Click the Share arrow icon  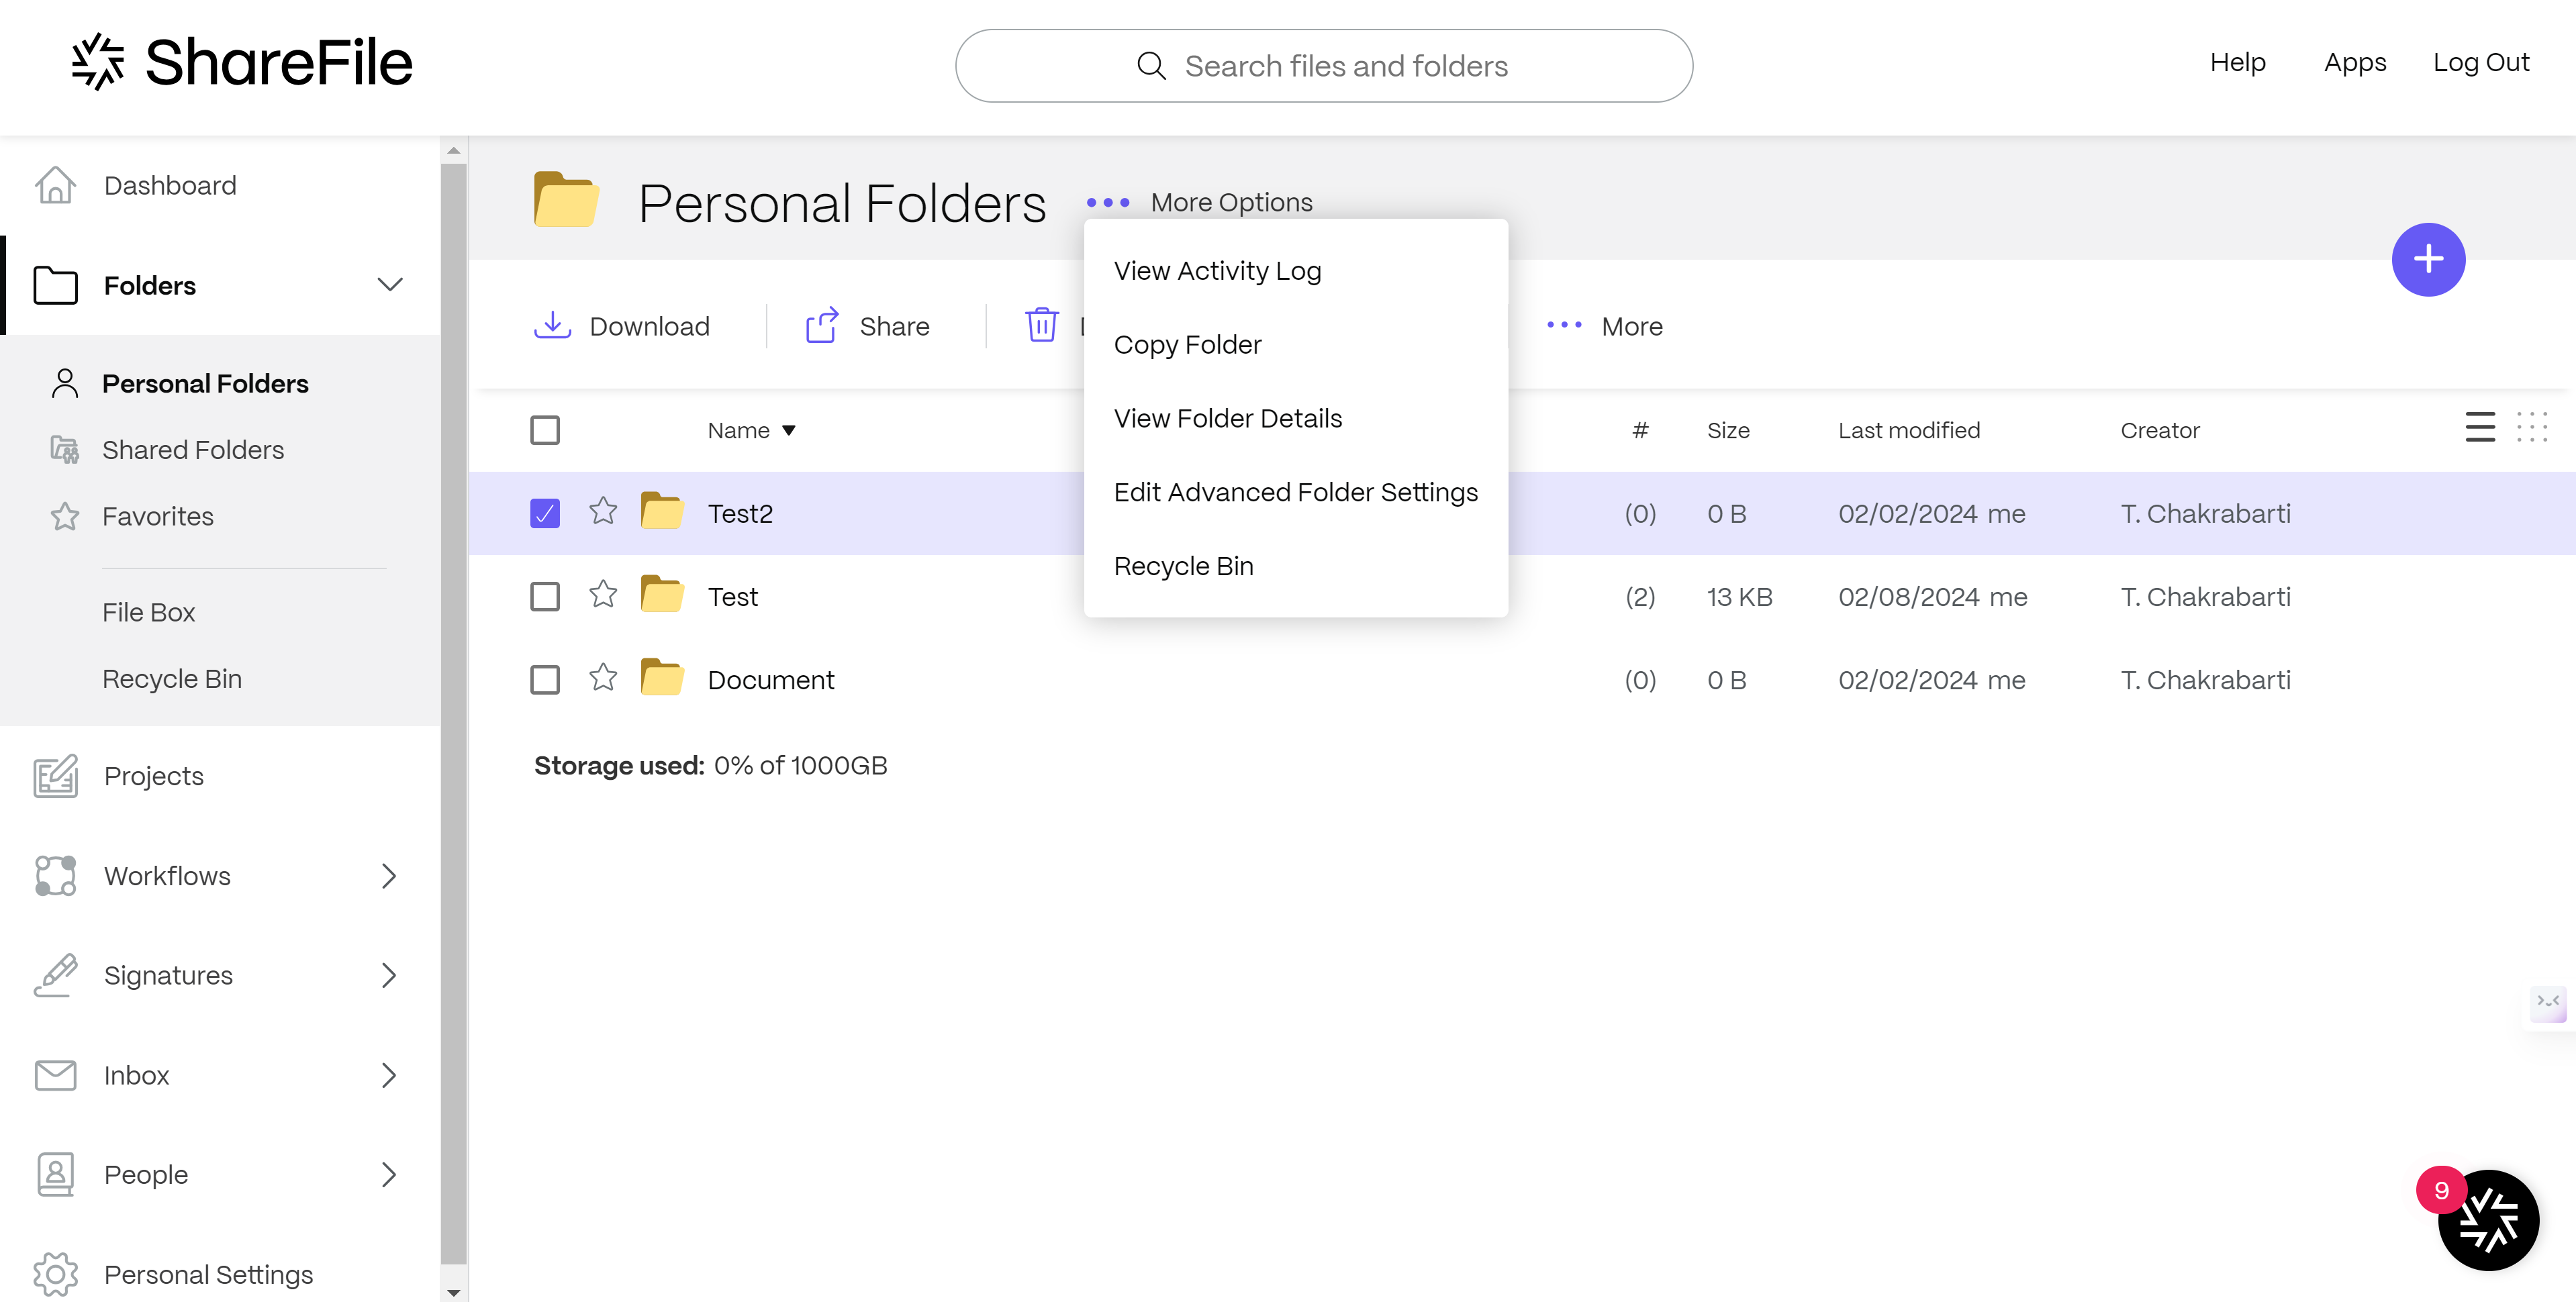coord(821,325)
